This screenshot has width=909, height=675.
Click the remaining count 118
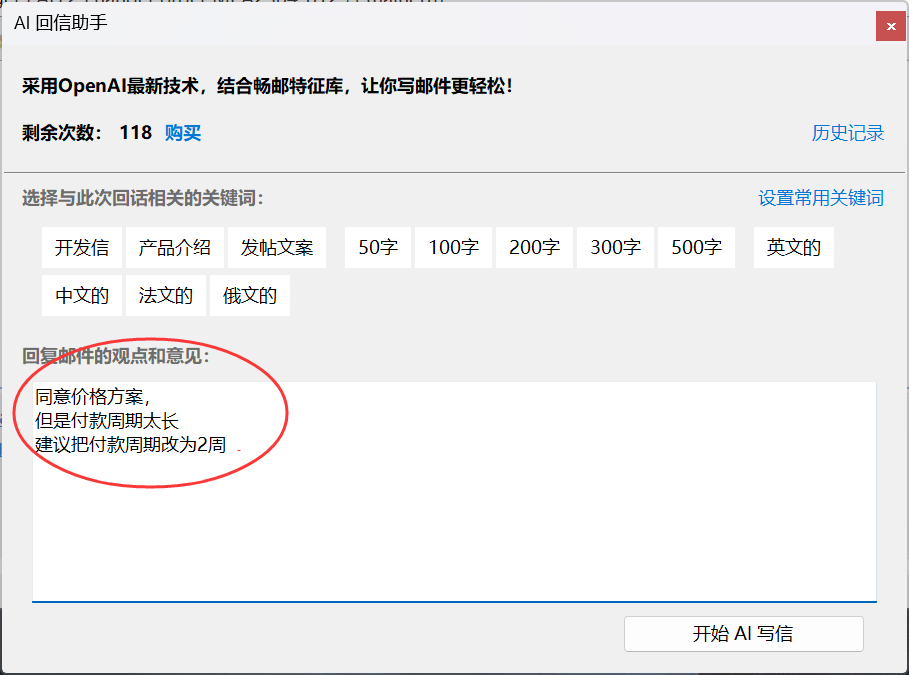pos(136,133)
